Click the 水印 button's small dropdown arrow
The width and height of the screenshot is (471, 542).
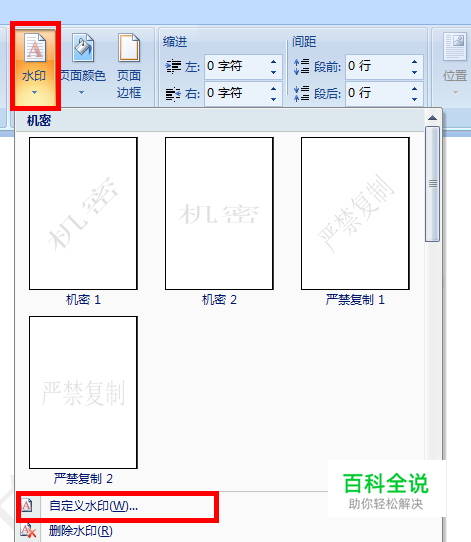point(34,92)
